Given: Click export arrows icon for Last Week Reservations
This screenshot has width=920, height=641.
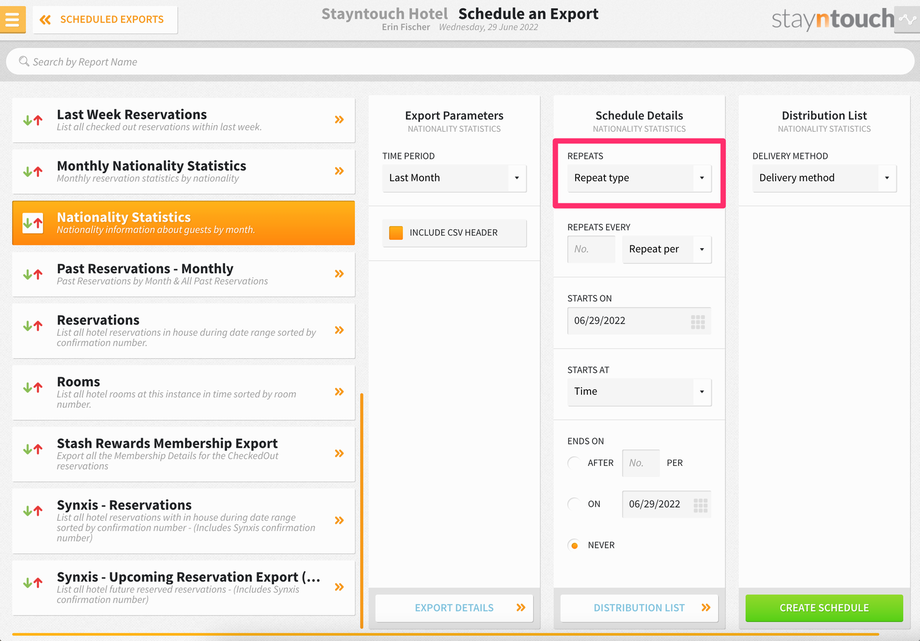Looking at the screenshot, I should coord(33,120).
